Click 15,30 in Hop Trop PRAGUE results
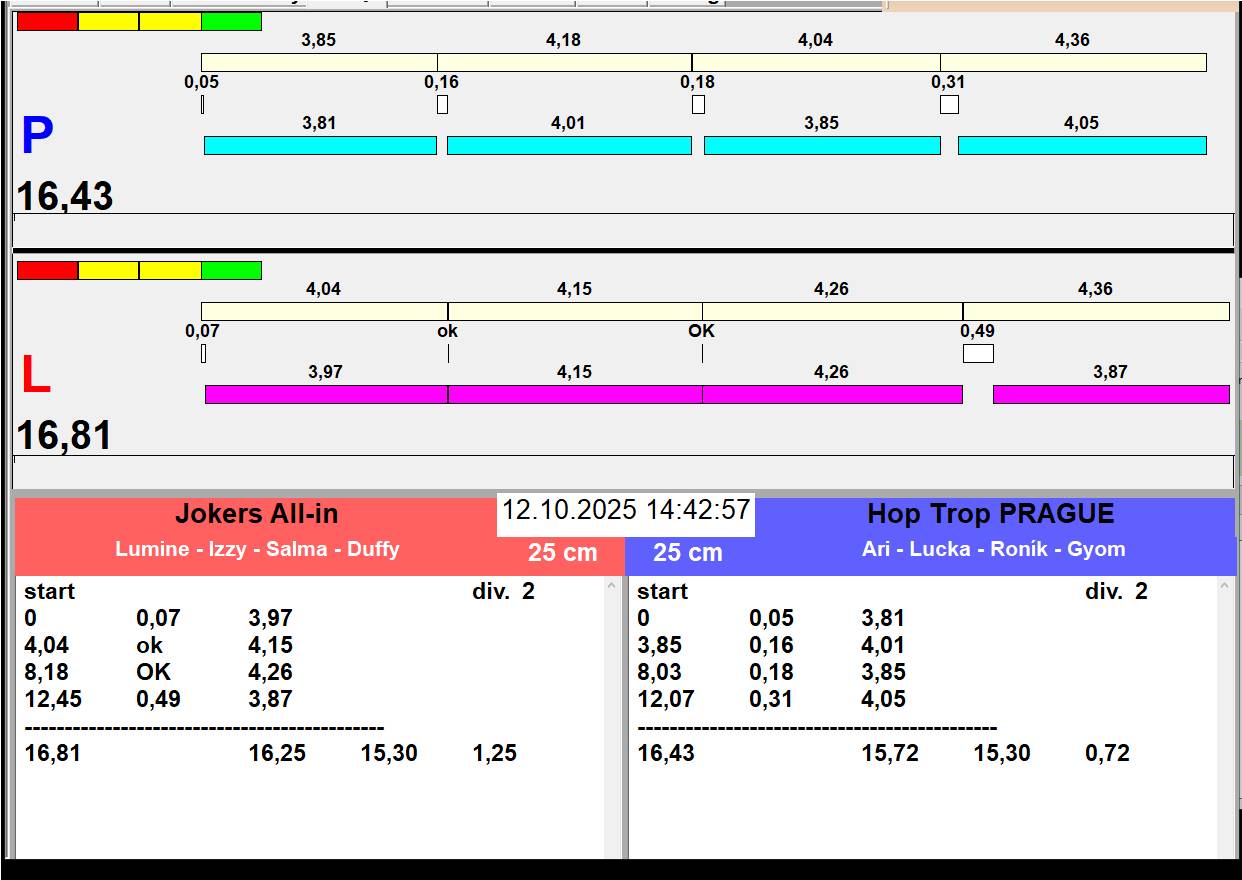Image resolution: width=1242 pixels, height=880 pixels. (1002, 753)
